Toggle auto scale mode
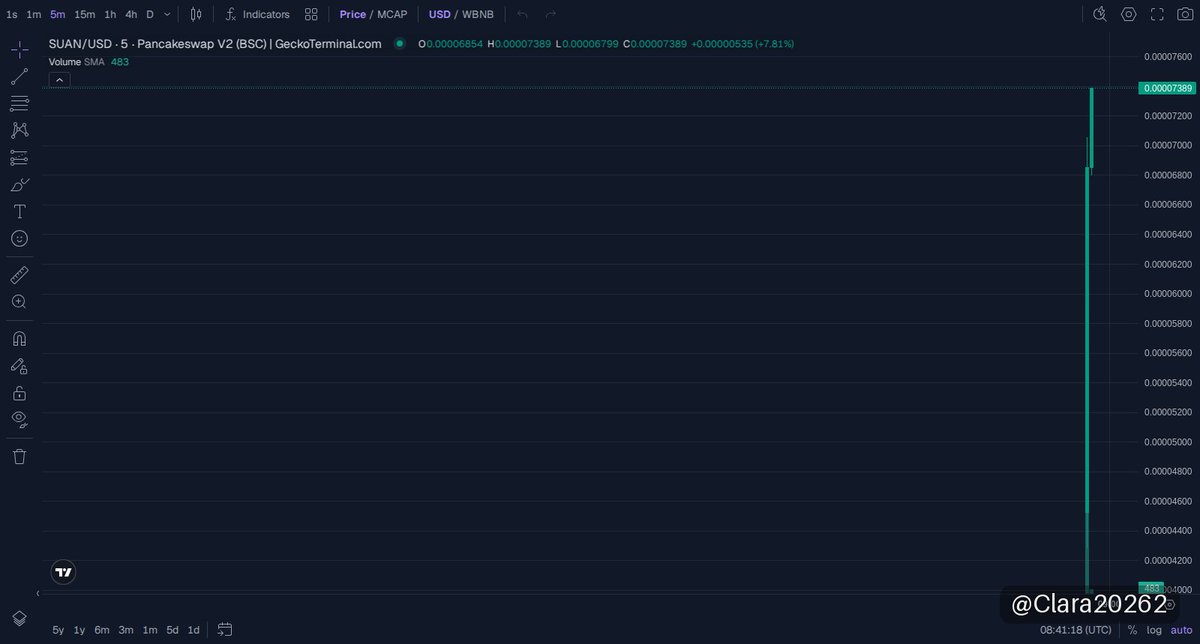The height and width of the screenshot is (644, 1200). [1181, 630]
